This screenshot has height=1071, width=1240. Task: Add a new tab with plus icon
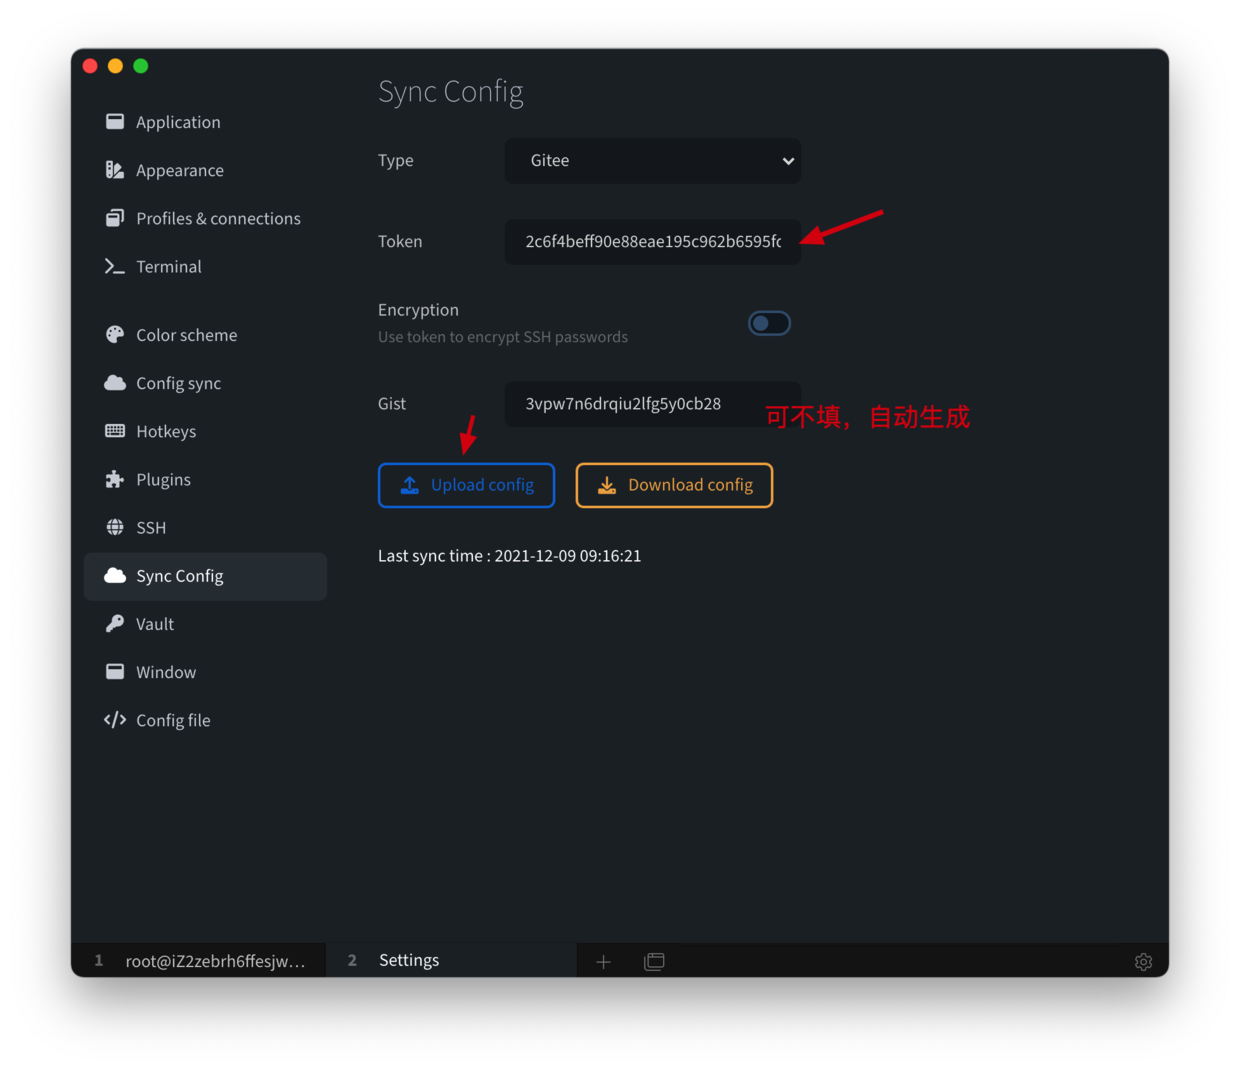pyautogui.click(x=603, y=961)
